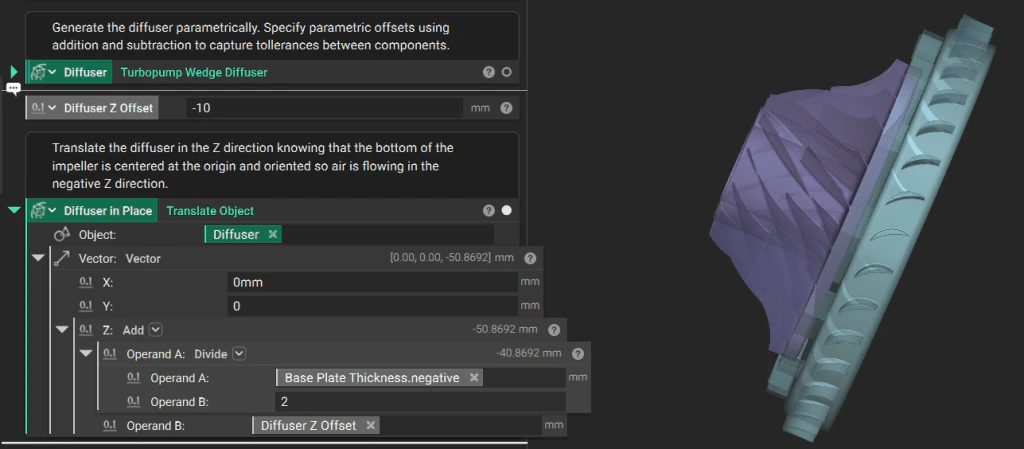Remove Base Plate Thickness.negative chip

[x=474, y=378]
